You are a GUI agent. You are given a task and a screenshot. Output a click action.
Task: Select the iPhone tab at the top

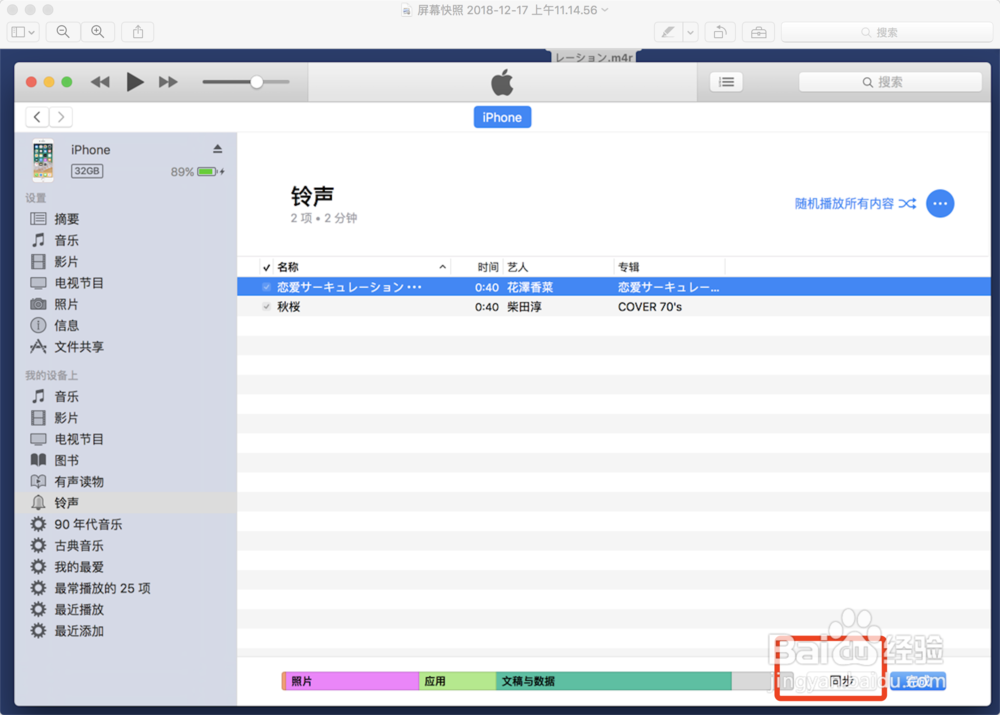point(502,117)
